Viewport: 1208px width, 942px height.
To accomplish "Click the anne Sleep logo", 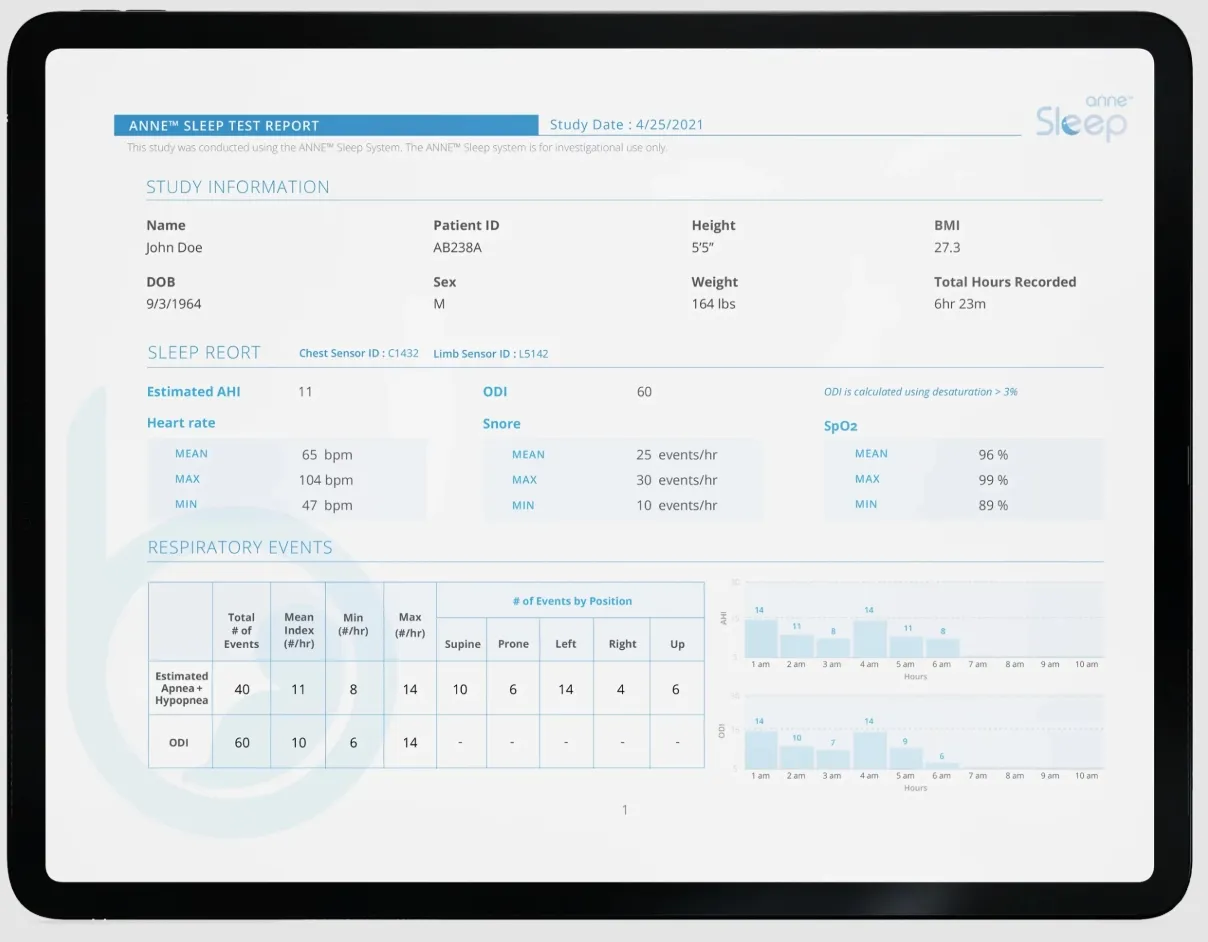I will pos(1083,118).
